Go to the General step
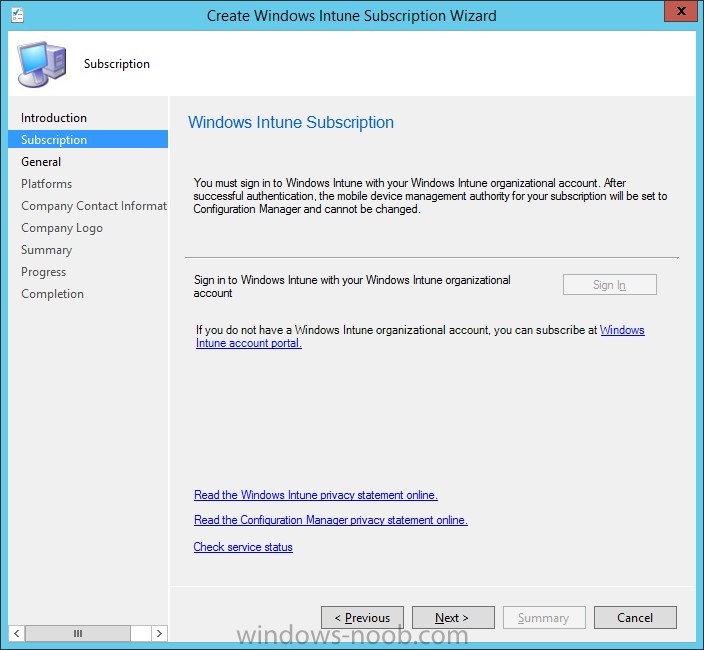704x650 pixels. [x=41, y=162]
